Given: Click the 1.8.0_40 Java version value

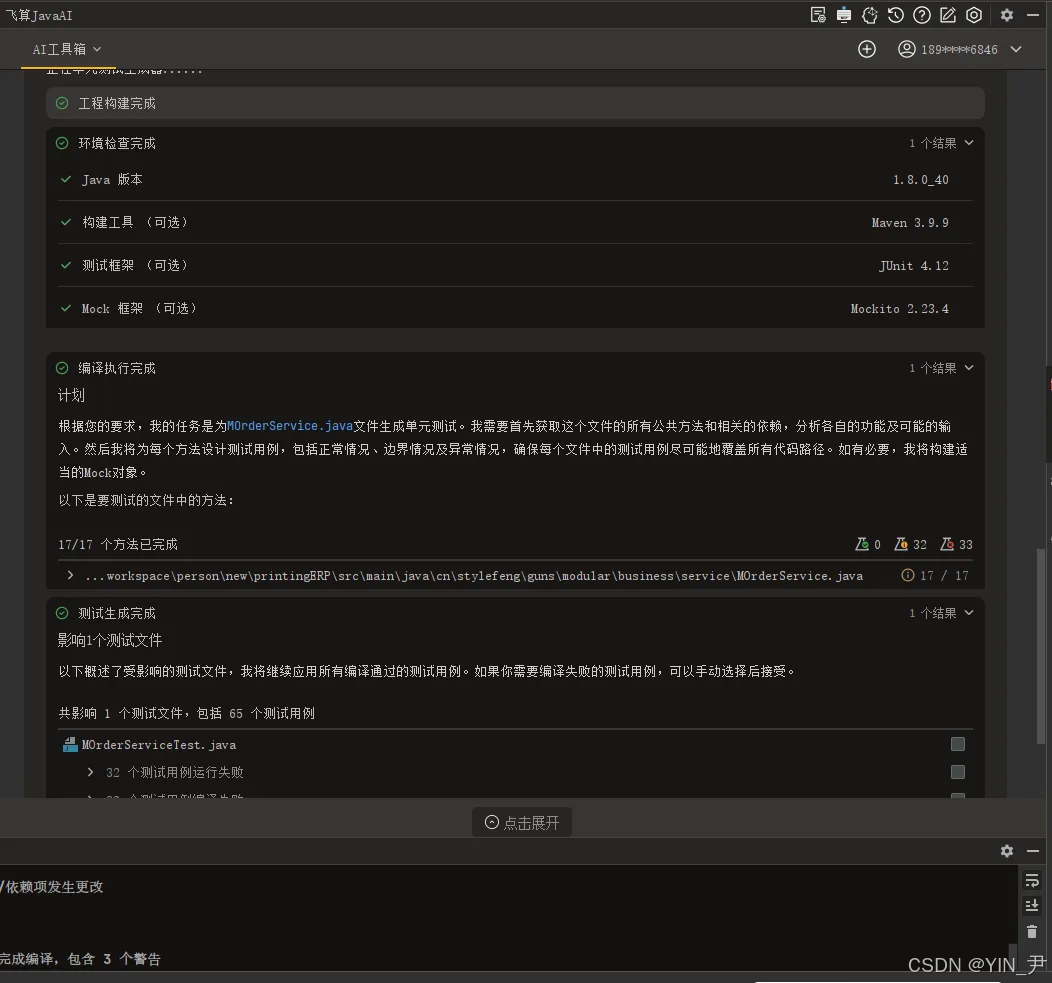Looking at the screenshot, I should [920, 180].
